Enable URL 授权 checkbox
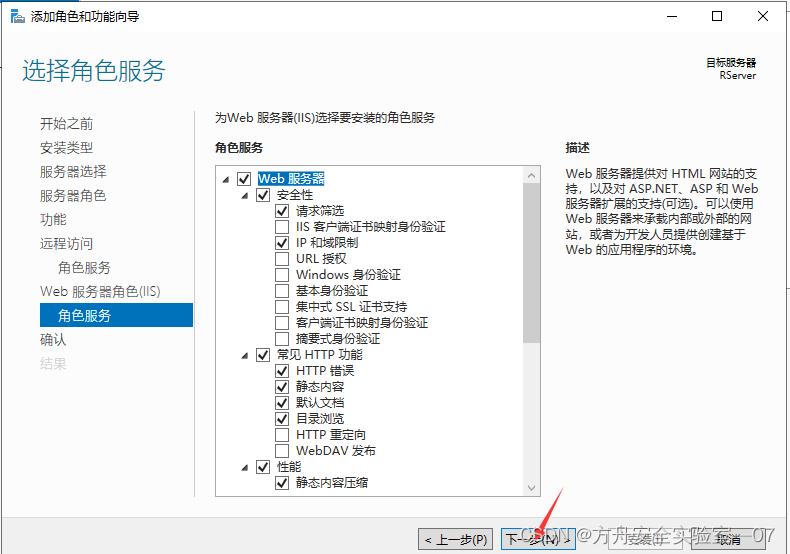The image size is (790, 554). tap(282, 259)
